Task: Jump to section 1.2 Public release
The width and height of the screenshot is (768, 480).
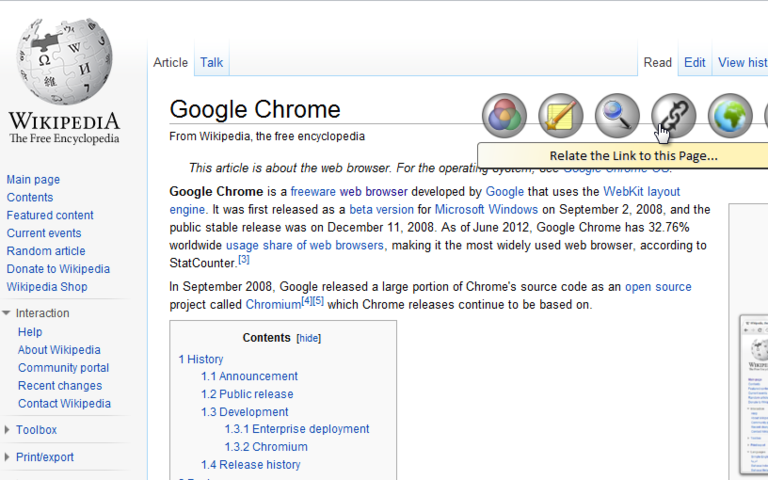Action: tap(247, 394)
